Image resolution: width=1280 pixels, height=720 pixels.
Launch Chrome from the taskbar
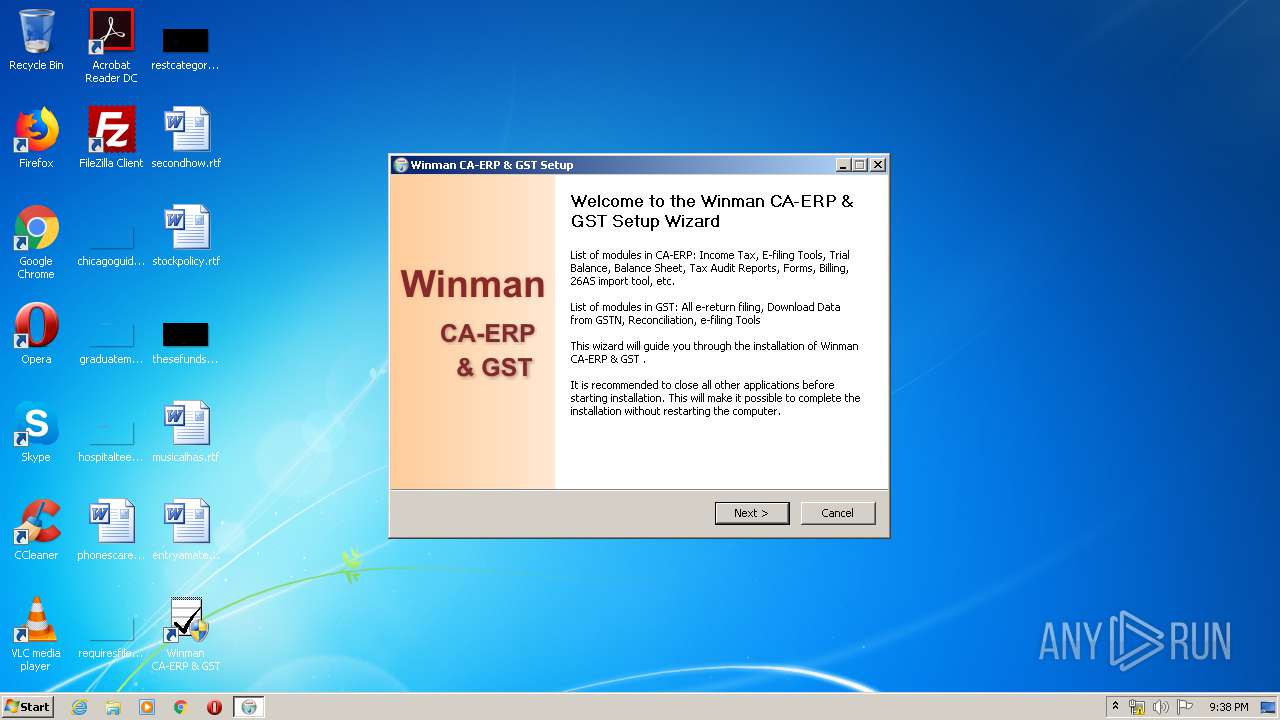(x=181, y=707)
